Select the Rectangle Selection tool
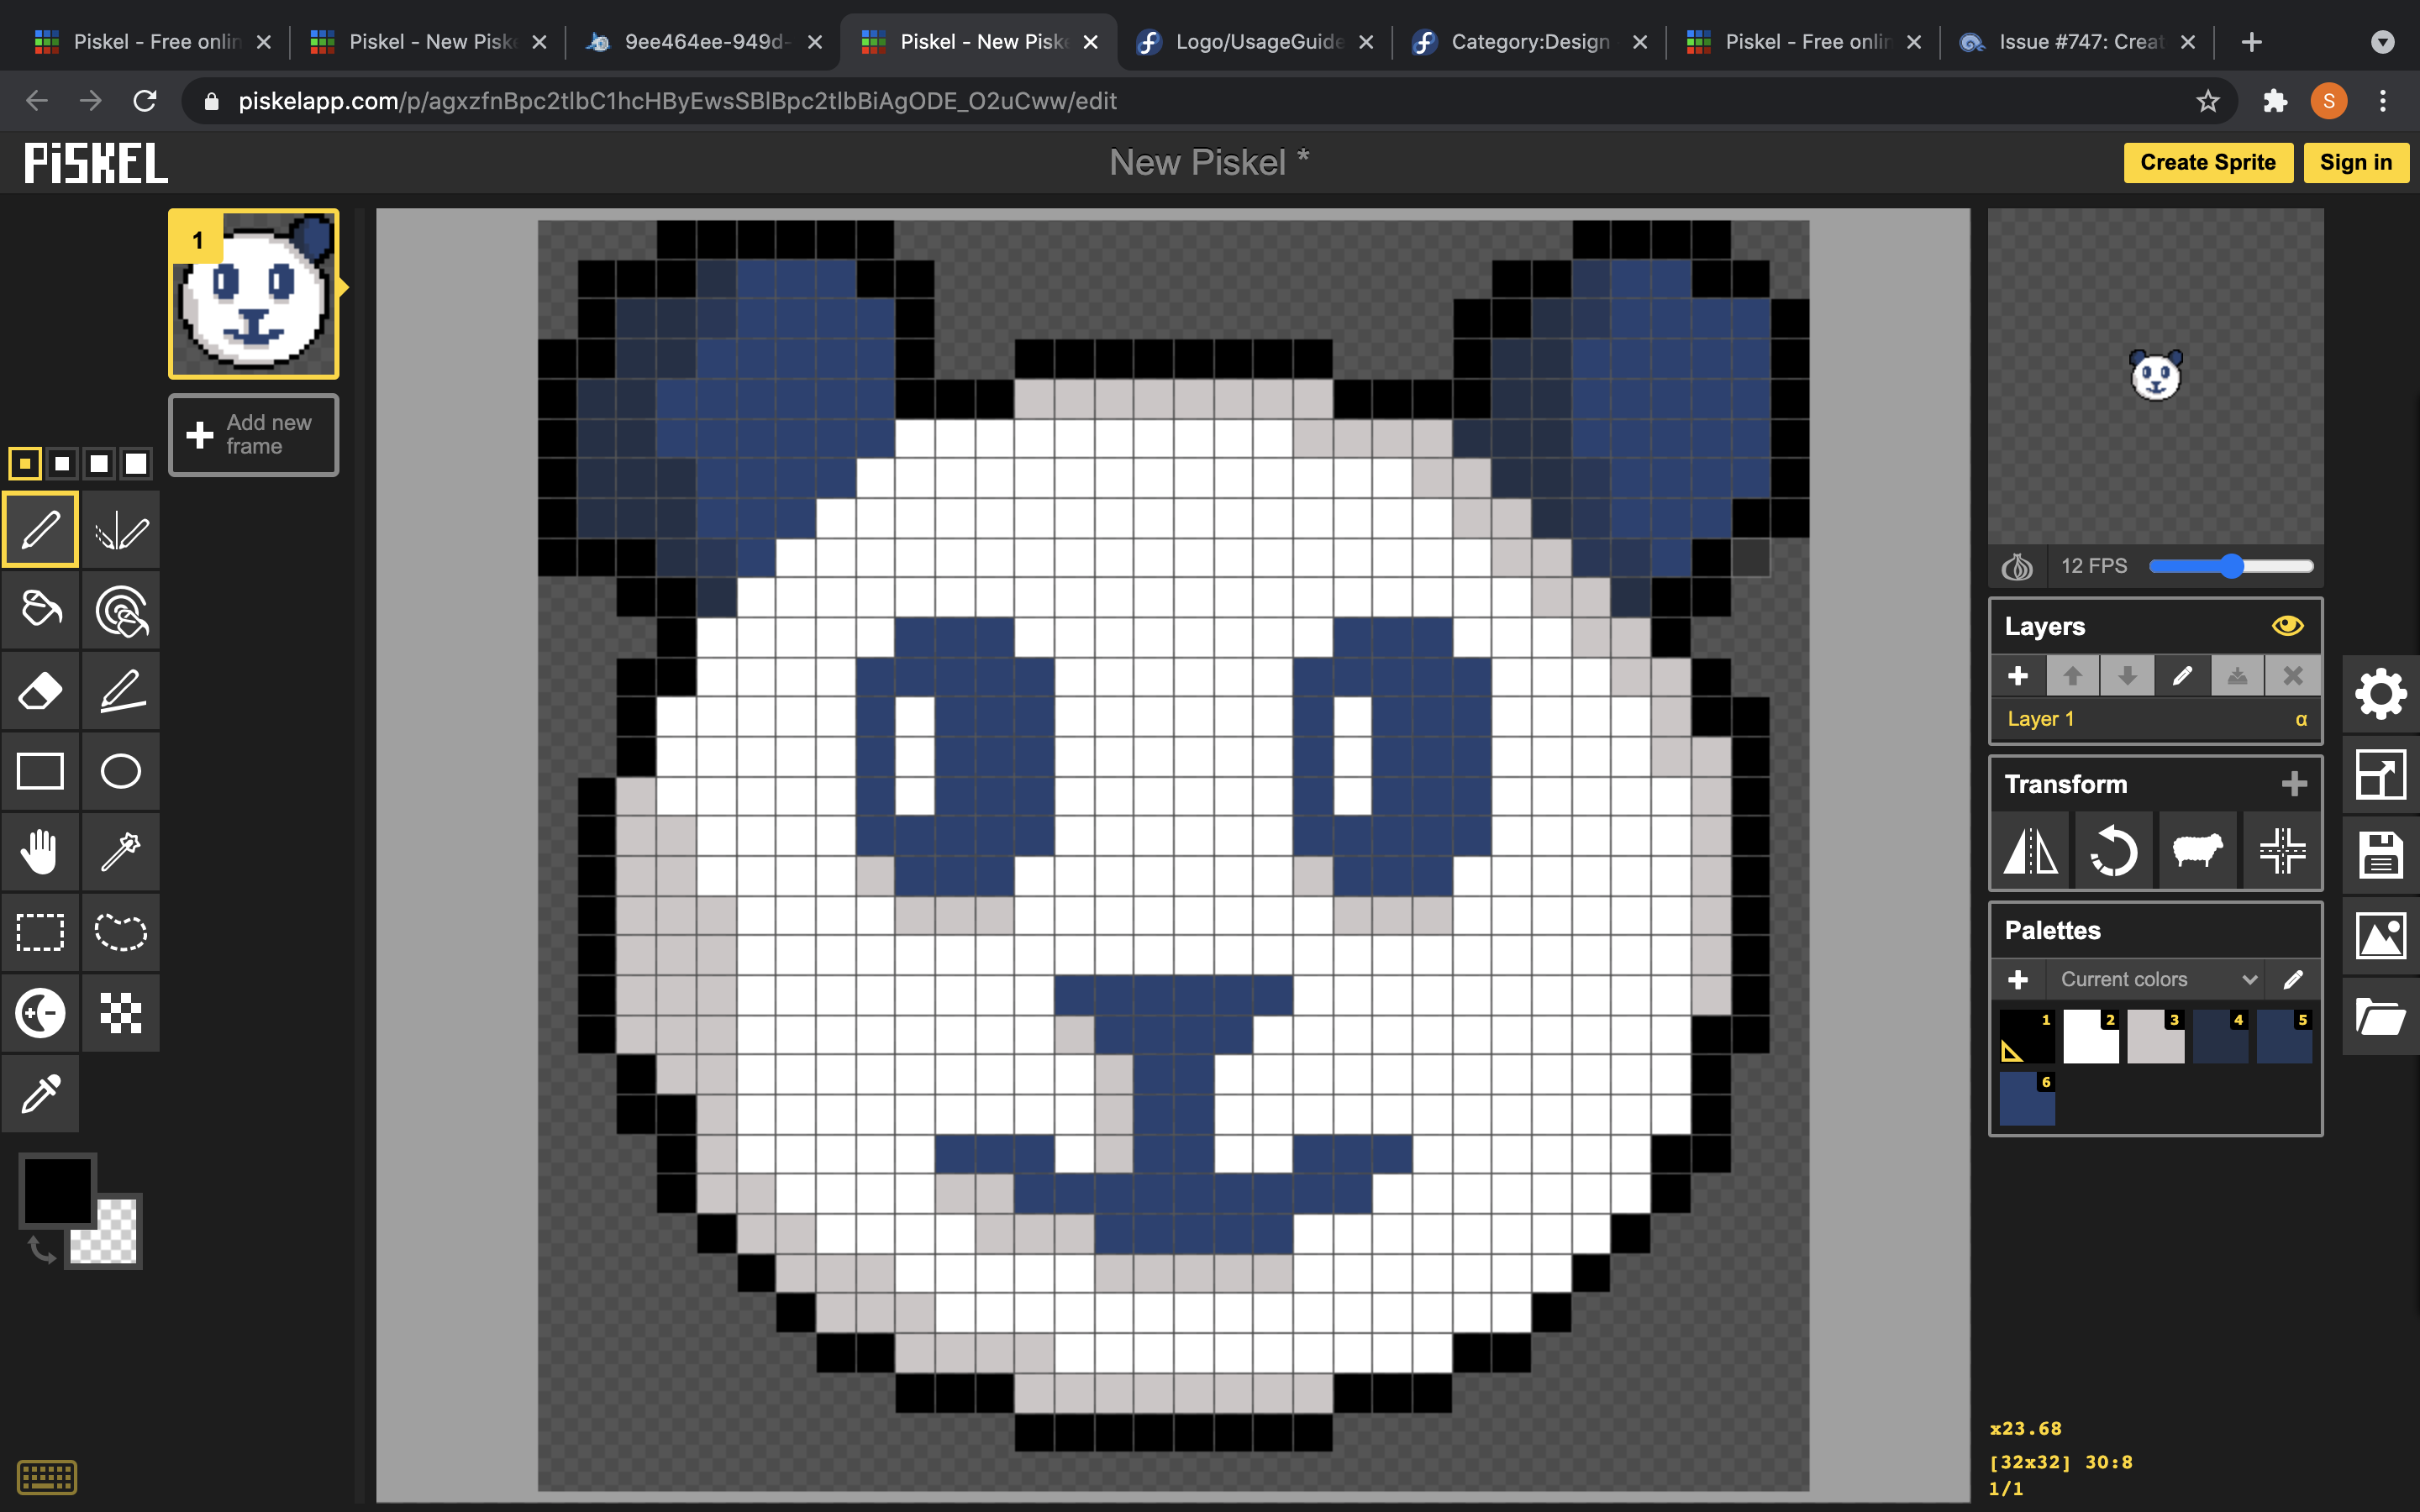The image size is (2420, 1512). (40, 932)
